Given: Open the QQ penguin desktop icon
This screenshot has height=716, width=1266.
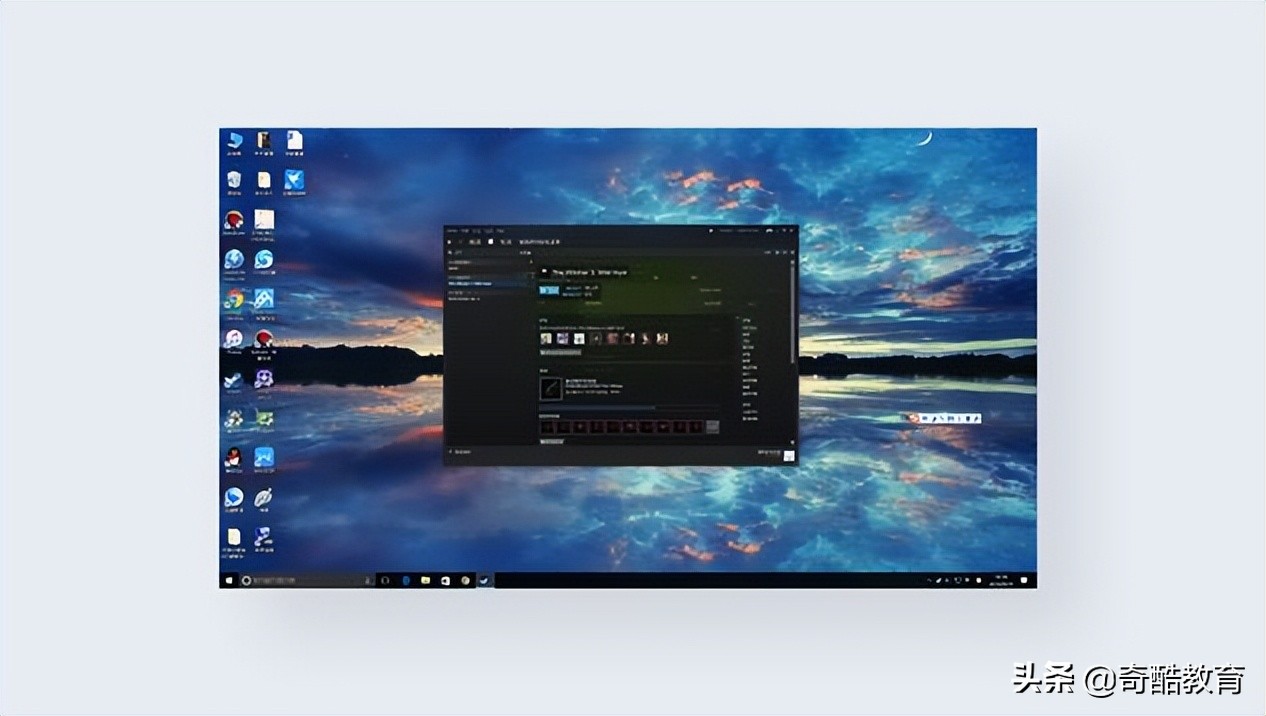Looking at the screenshot, I should [234, 457].
